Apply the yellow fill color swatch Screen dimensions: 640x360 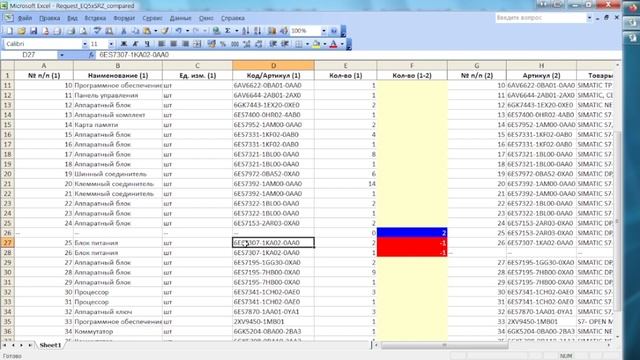pos(316,44)
